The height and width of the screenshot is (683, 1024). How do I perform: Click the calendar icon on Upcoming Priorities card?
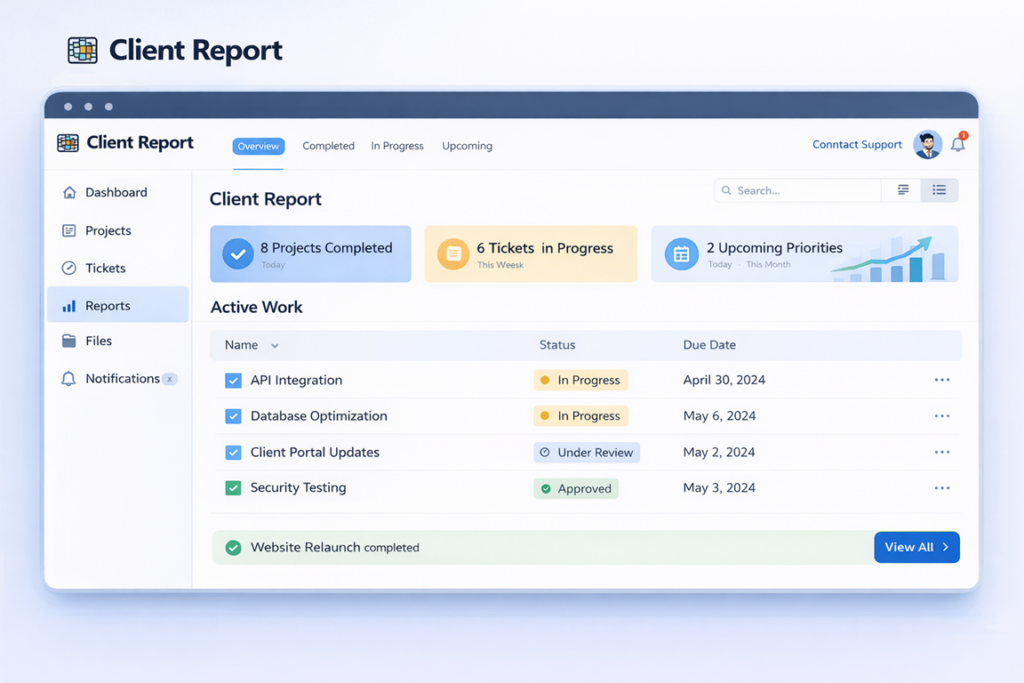point(681,254)
